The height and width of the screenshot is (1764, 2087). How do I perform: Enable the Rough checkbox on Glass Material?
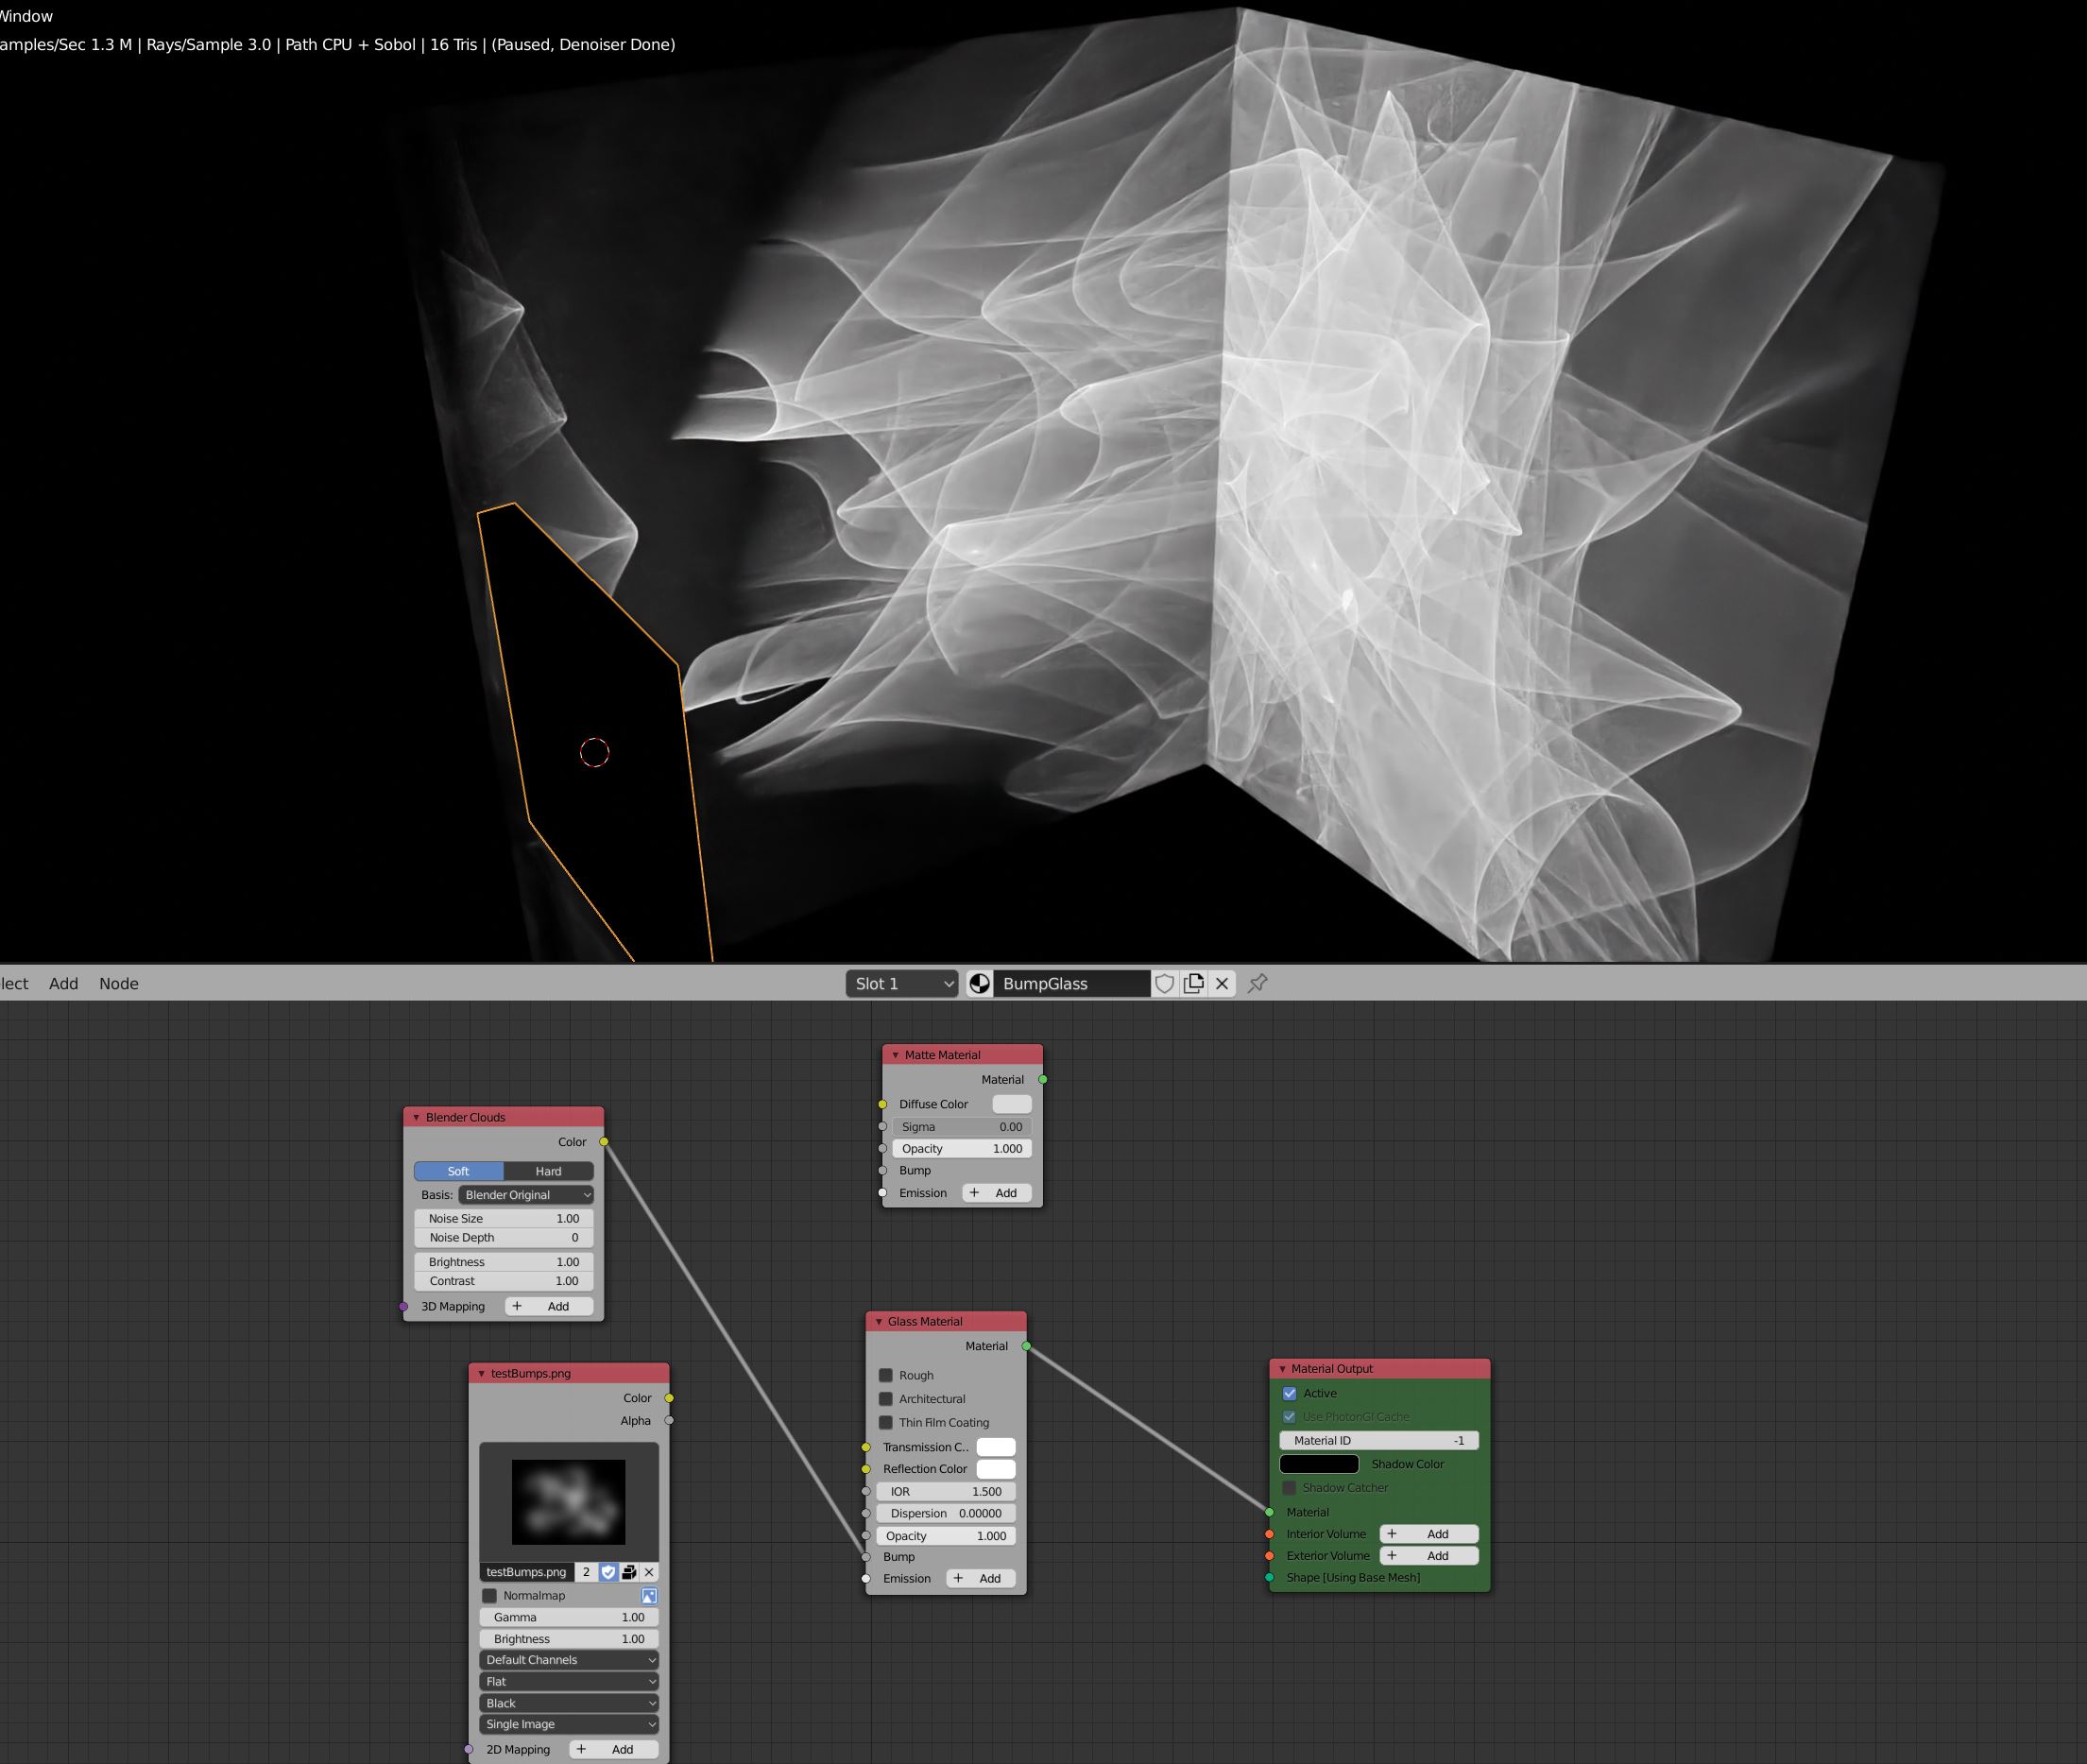point(886,1376)
